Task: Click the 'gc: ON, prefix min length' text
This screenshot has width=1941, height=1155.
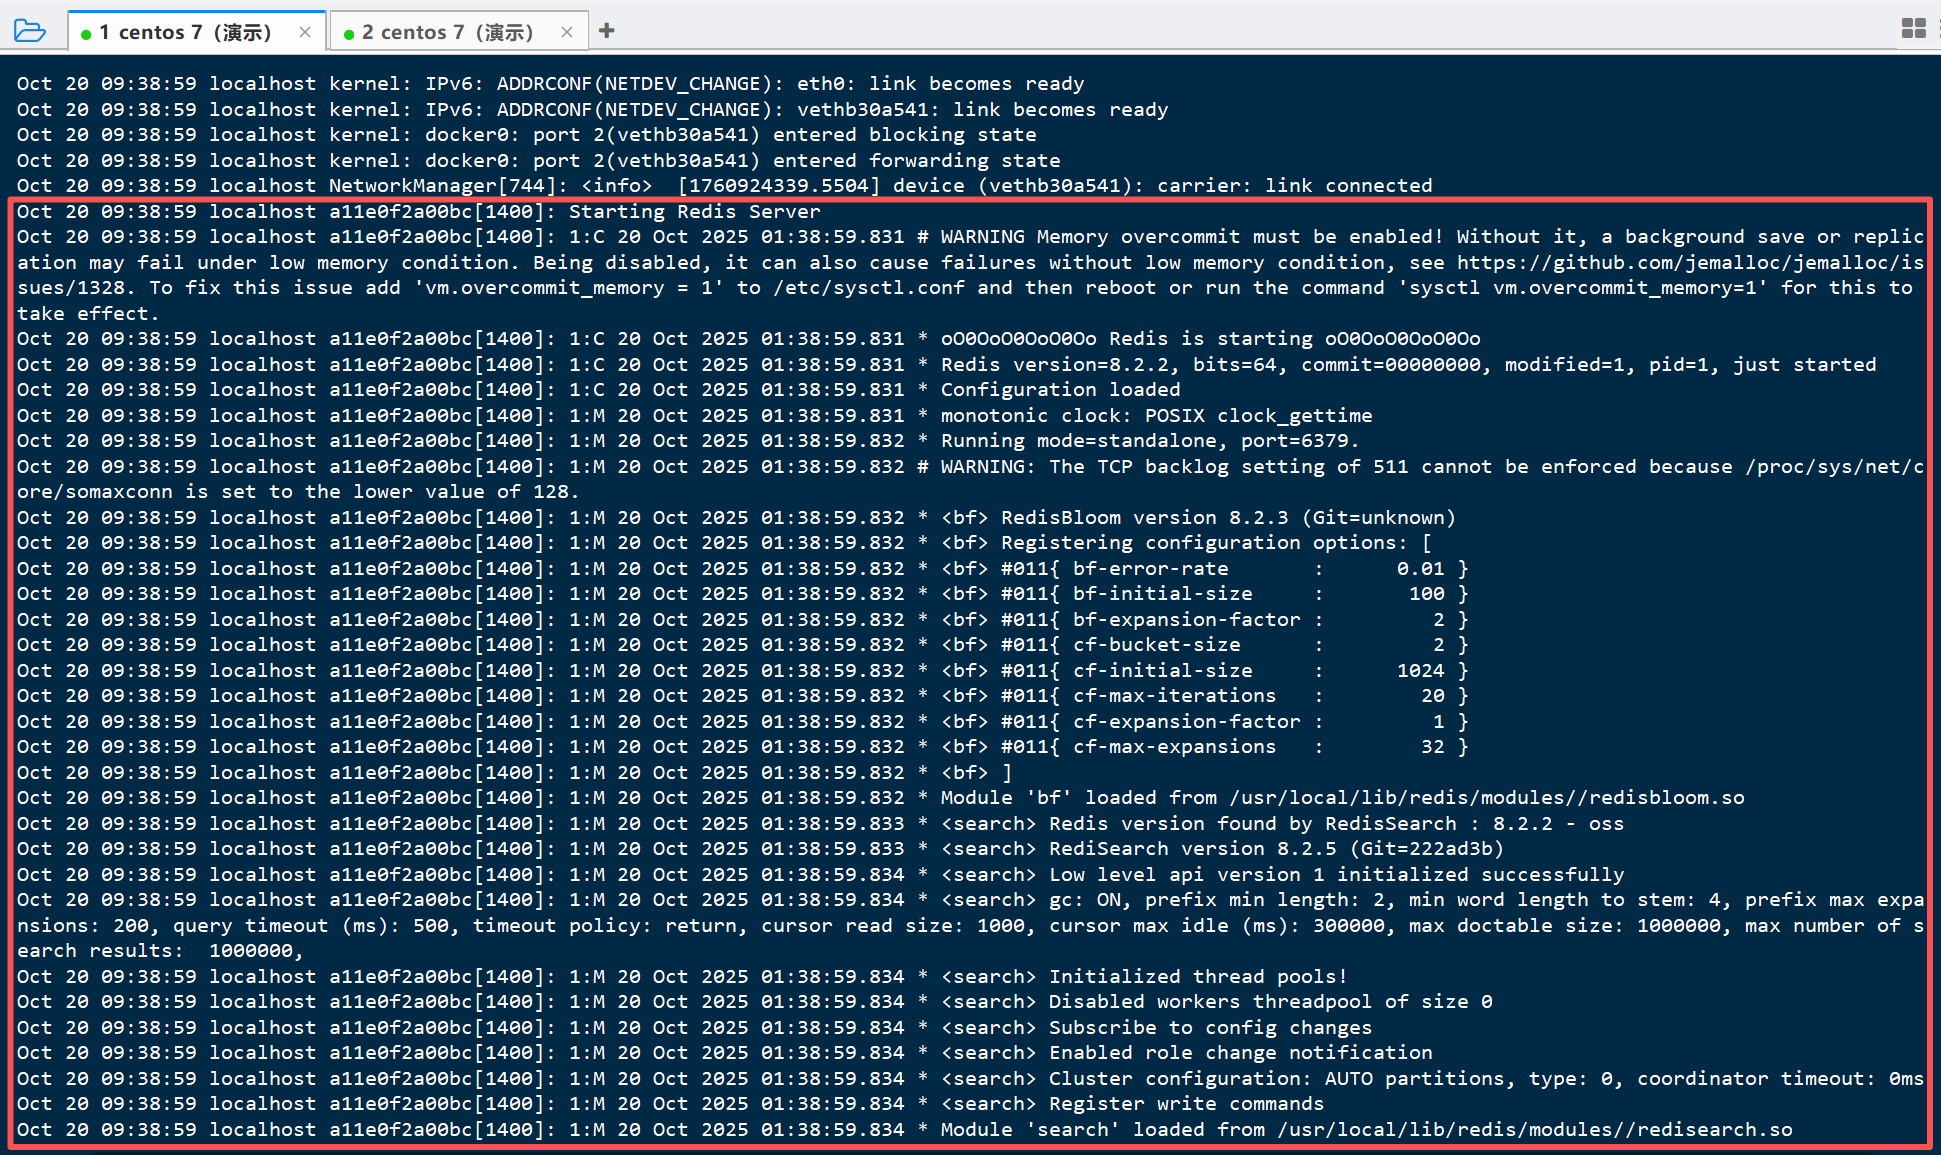Action: point(1210,900)
